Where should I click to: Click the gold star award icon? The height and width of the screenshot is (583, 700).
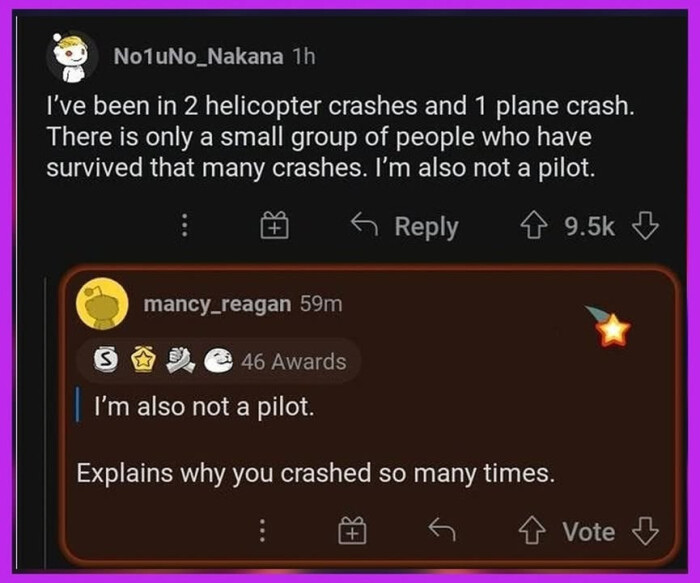(143, 359)
